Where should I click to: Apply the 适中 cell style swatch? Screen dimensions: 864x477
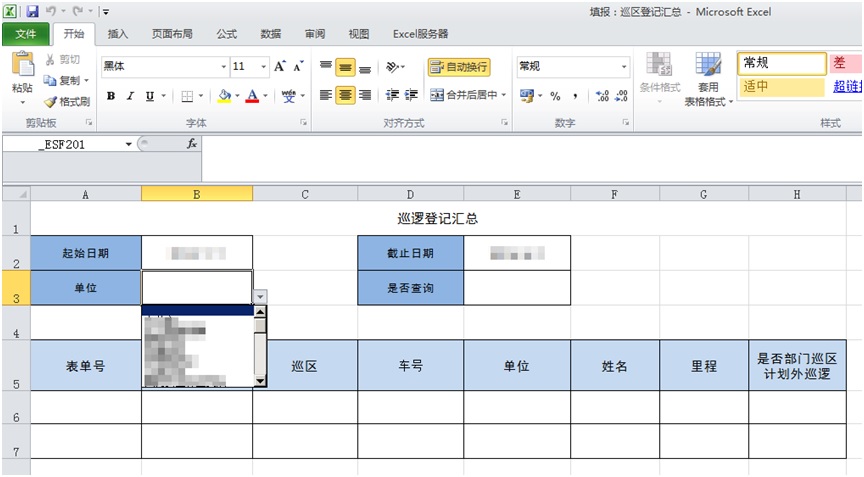780,87
